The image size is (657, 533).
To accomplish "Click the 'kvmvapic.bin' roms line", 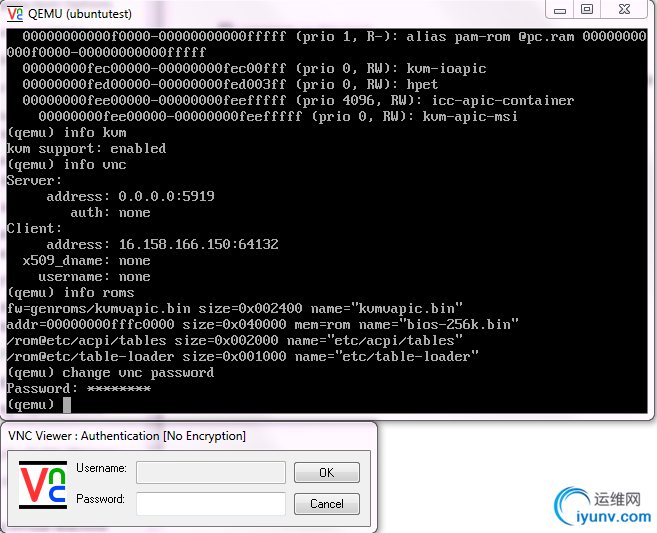I will pyautogui.click(x=235, y=308).
